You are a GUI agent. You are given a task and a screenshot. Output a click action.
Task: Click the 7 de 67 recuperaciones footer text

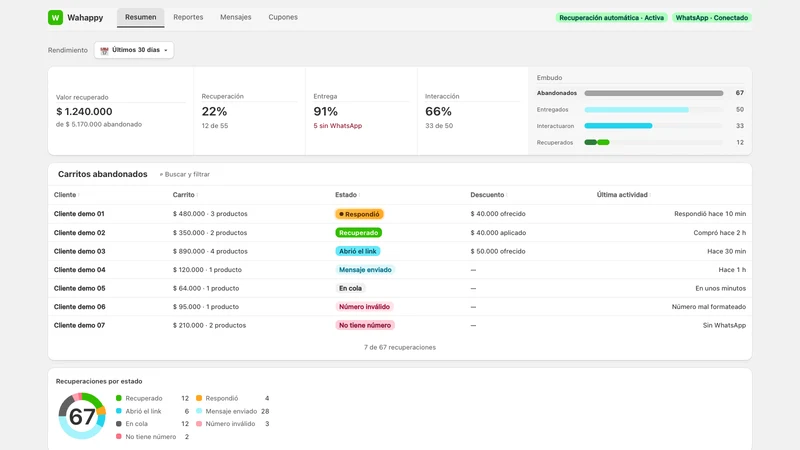(x=400, y=347)
